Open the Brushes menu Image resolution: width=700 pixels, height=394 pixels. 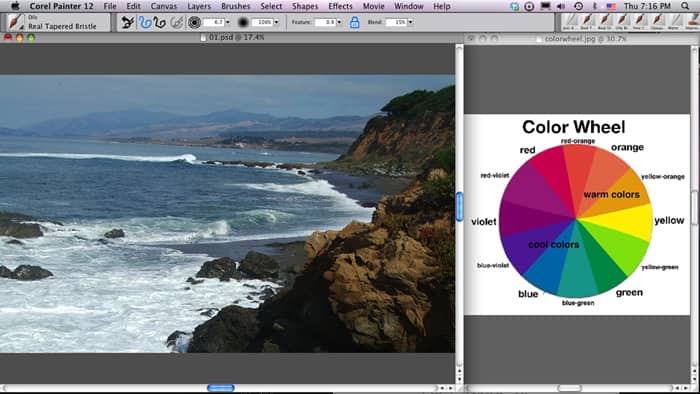coord(235,6)
